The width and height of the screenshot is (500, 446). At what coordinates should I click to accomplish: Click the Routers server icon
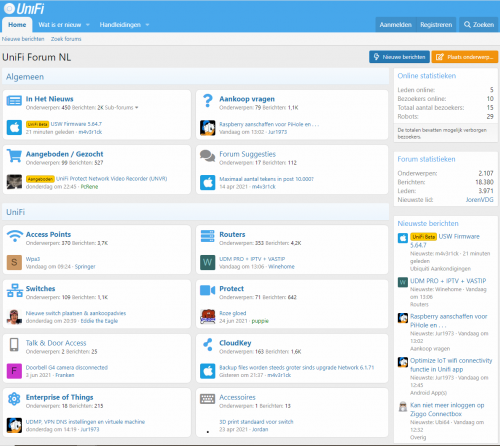(x=207, y=236)
